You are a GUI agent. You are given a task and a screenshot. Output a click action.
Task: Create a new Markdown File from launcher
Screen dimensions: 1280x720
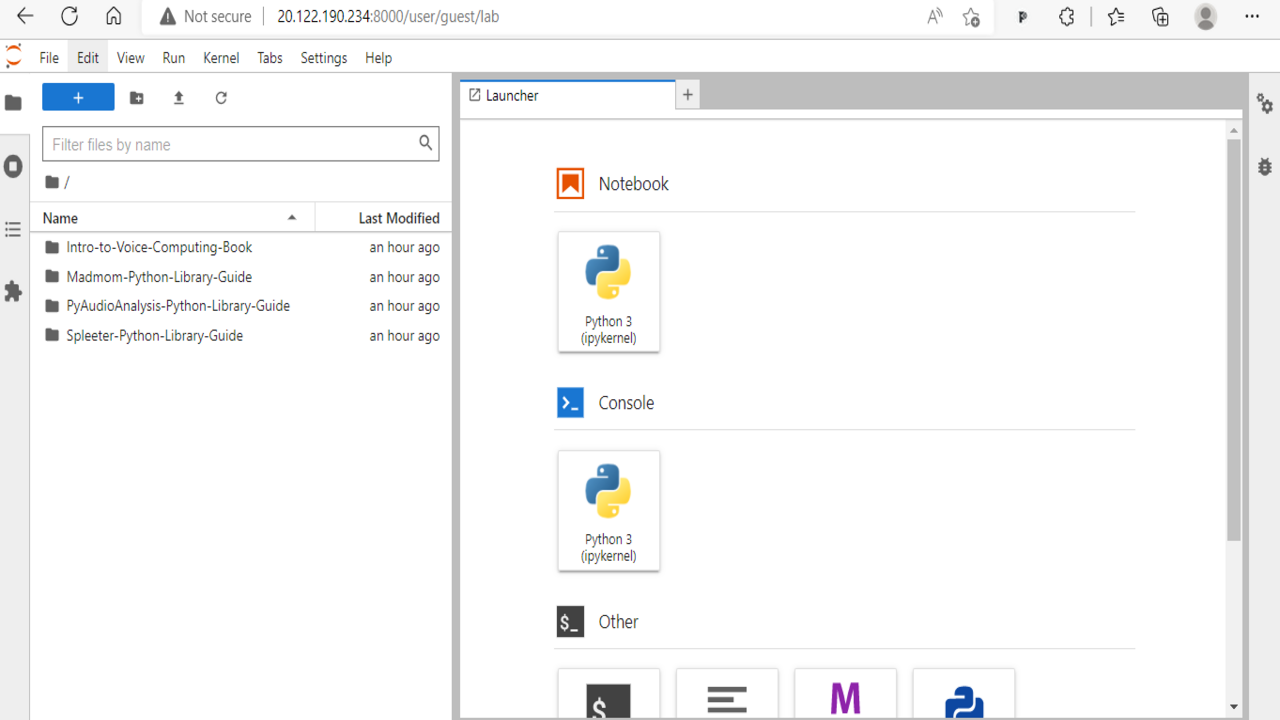click(845, 694)
